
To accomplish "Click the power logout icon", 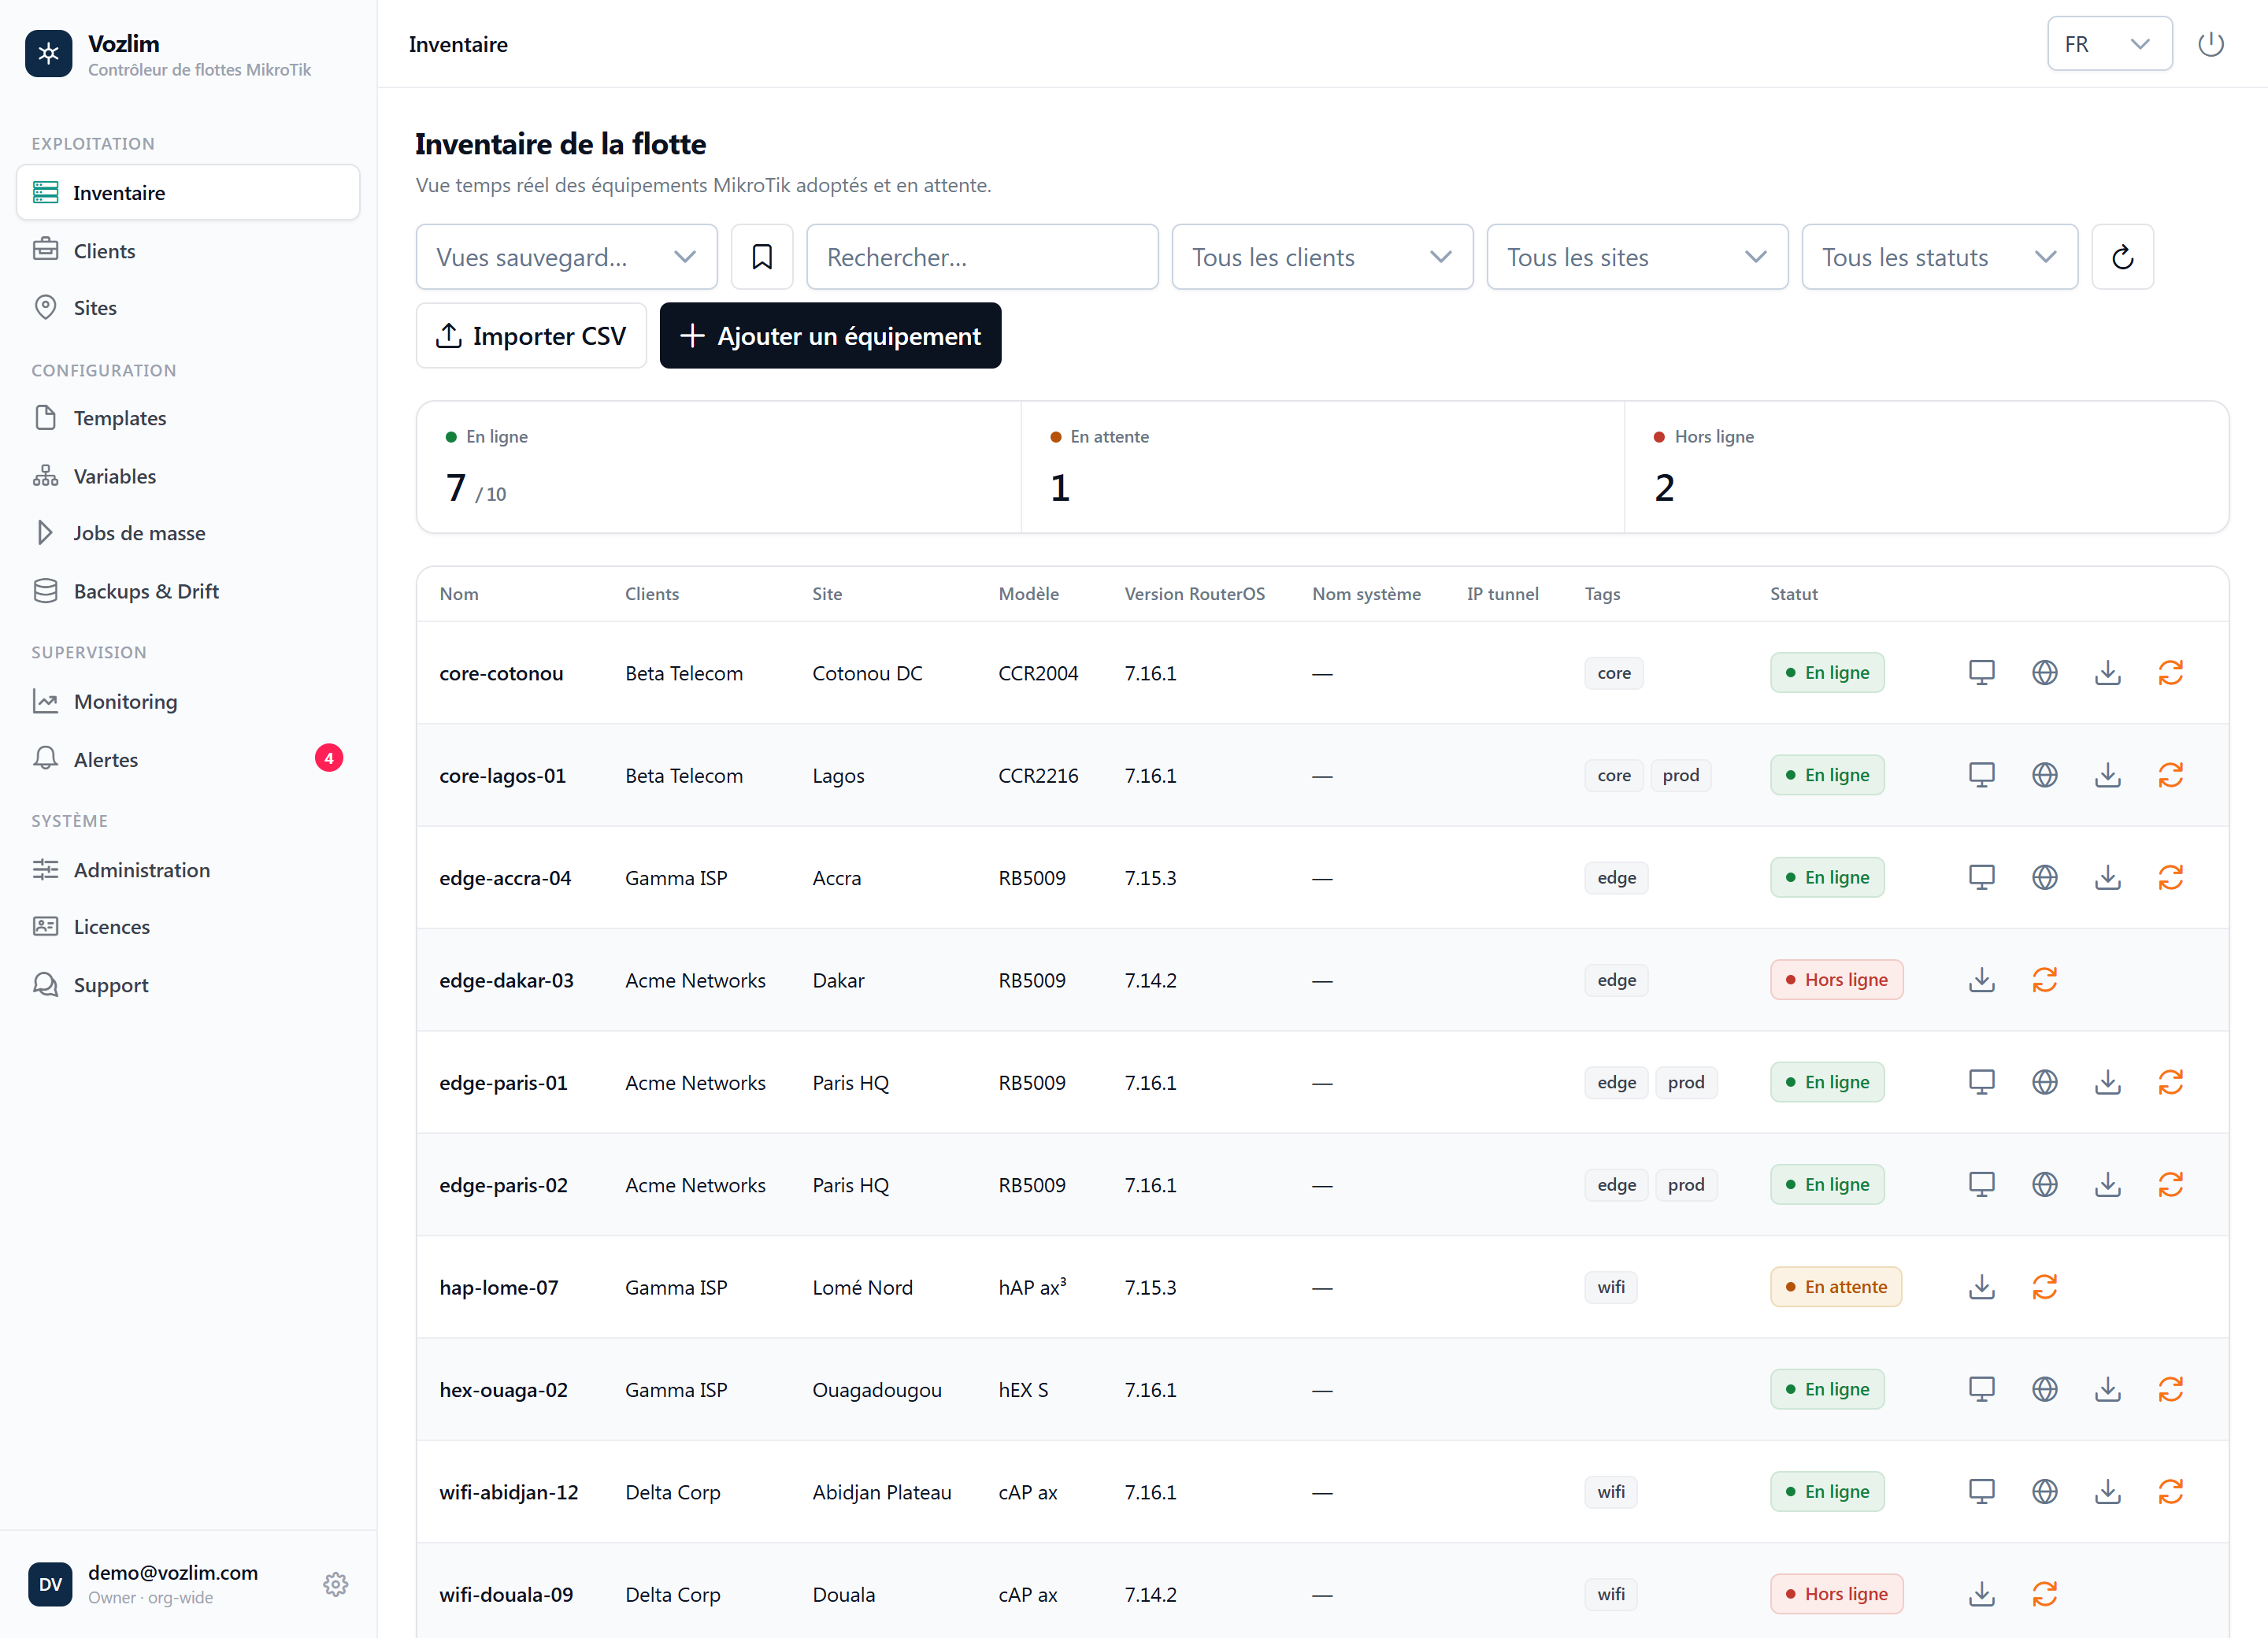I will [2210, 44].
